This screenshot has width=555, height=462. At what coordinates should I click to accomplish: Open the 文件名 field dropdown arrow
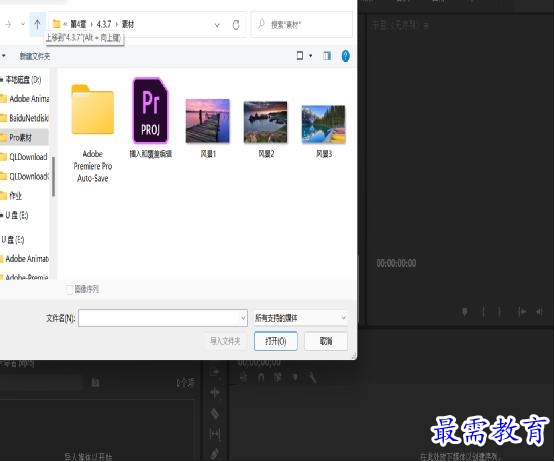point(244,318)
